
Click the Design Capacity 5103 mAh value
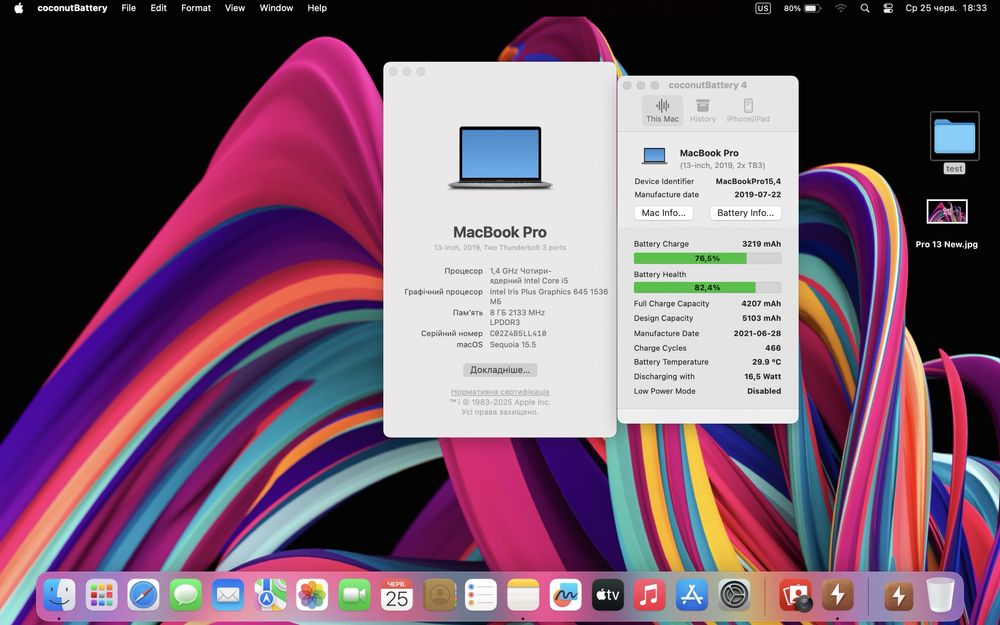(x=761, y=318)
